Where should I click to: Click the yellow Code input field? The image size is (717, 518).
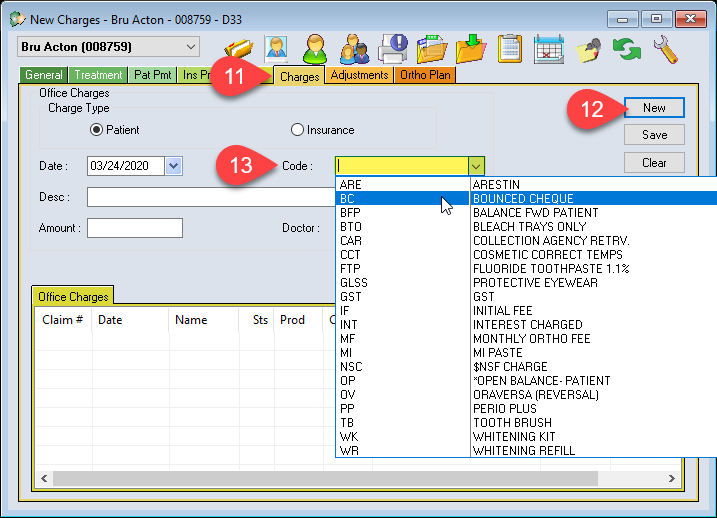pos(402,166)
